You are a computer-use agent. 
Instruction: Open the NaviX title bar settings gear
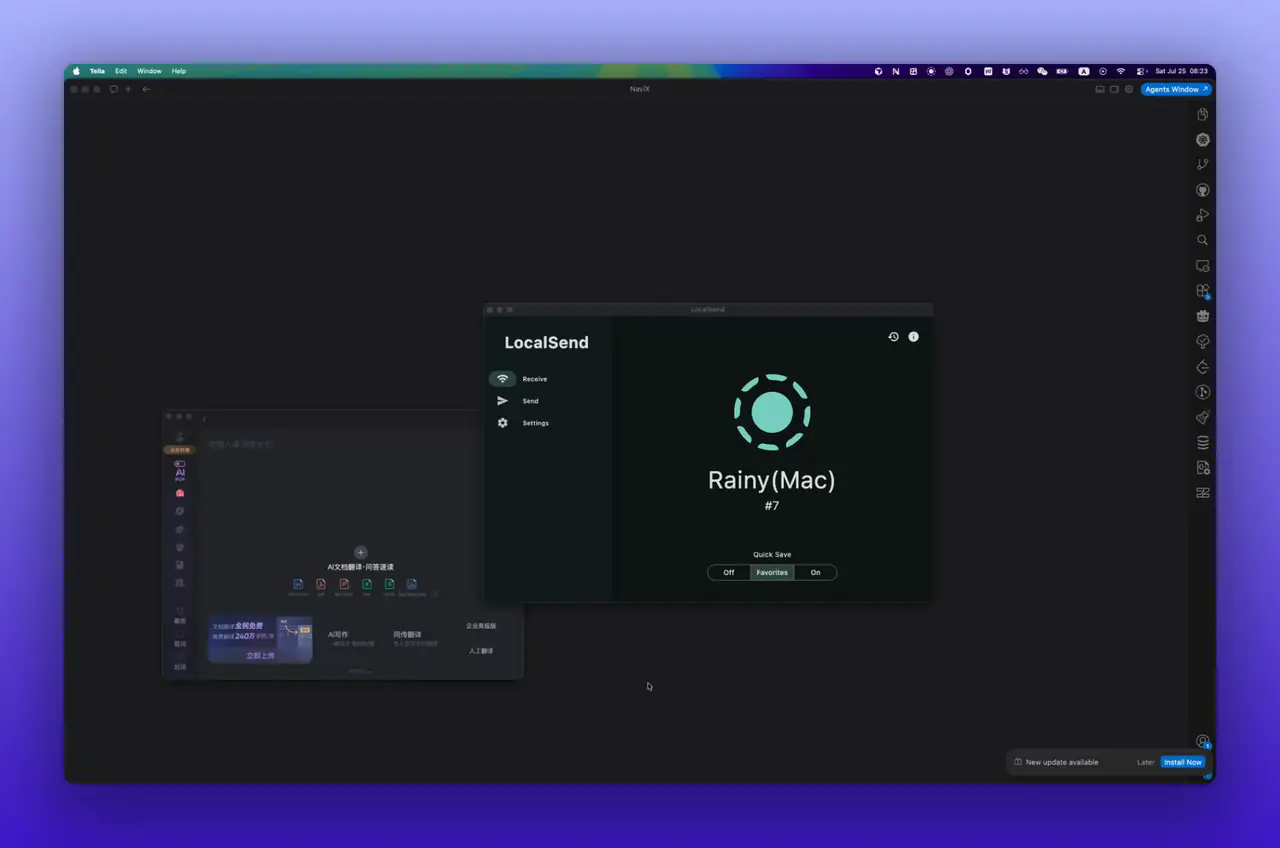tap(1129, 89)
